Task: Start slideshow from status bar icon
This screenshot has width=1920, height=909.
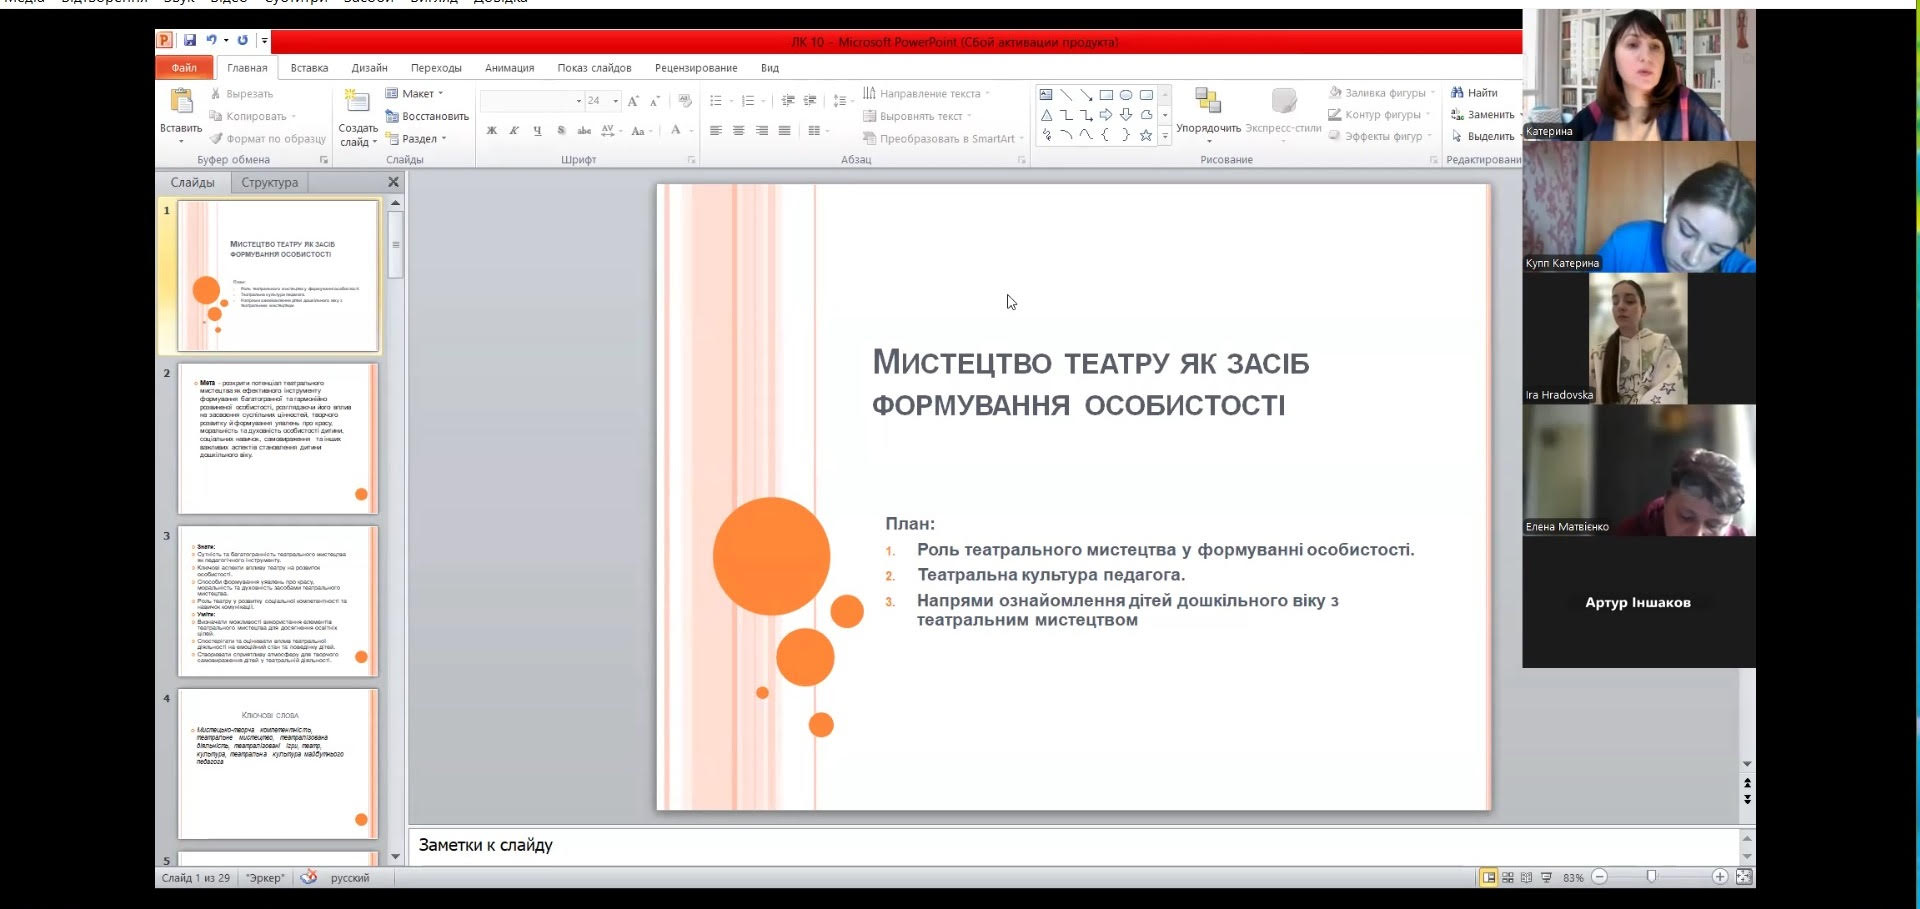Action: coord(1546,877)
